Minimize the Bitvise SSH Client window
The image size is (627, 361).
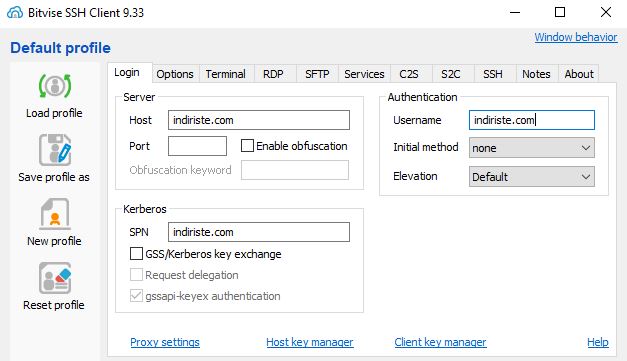tap(515, 12)
